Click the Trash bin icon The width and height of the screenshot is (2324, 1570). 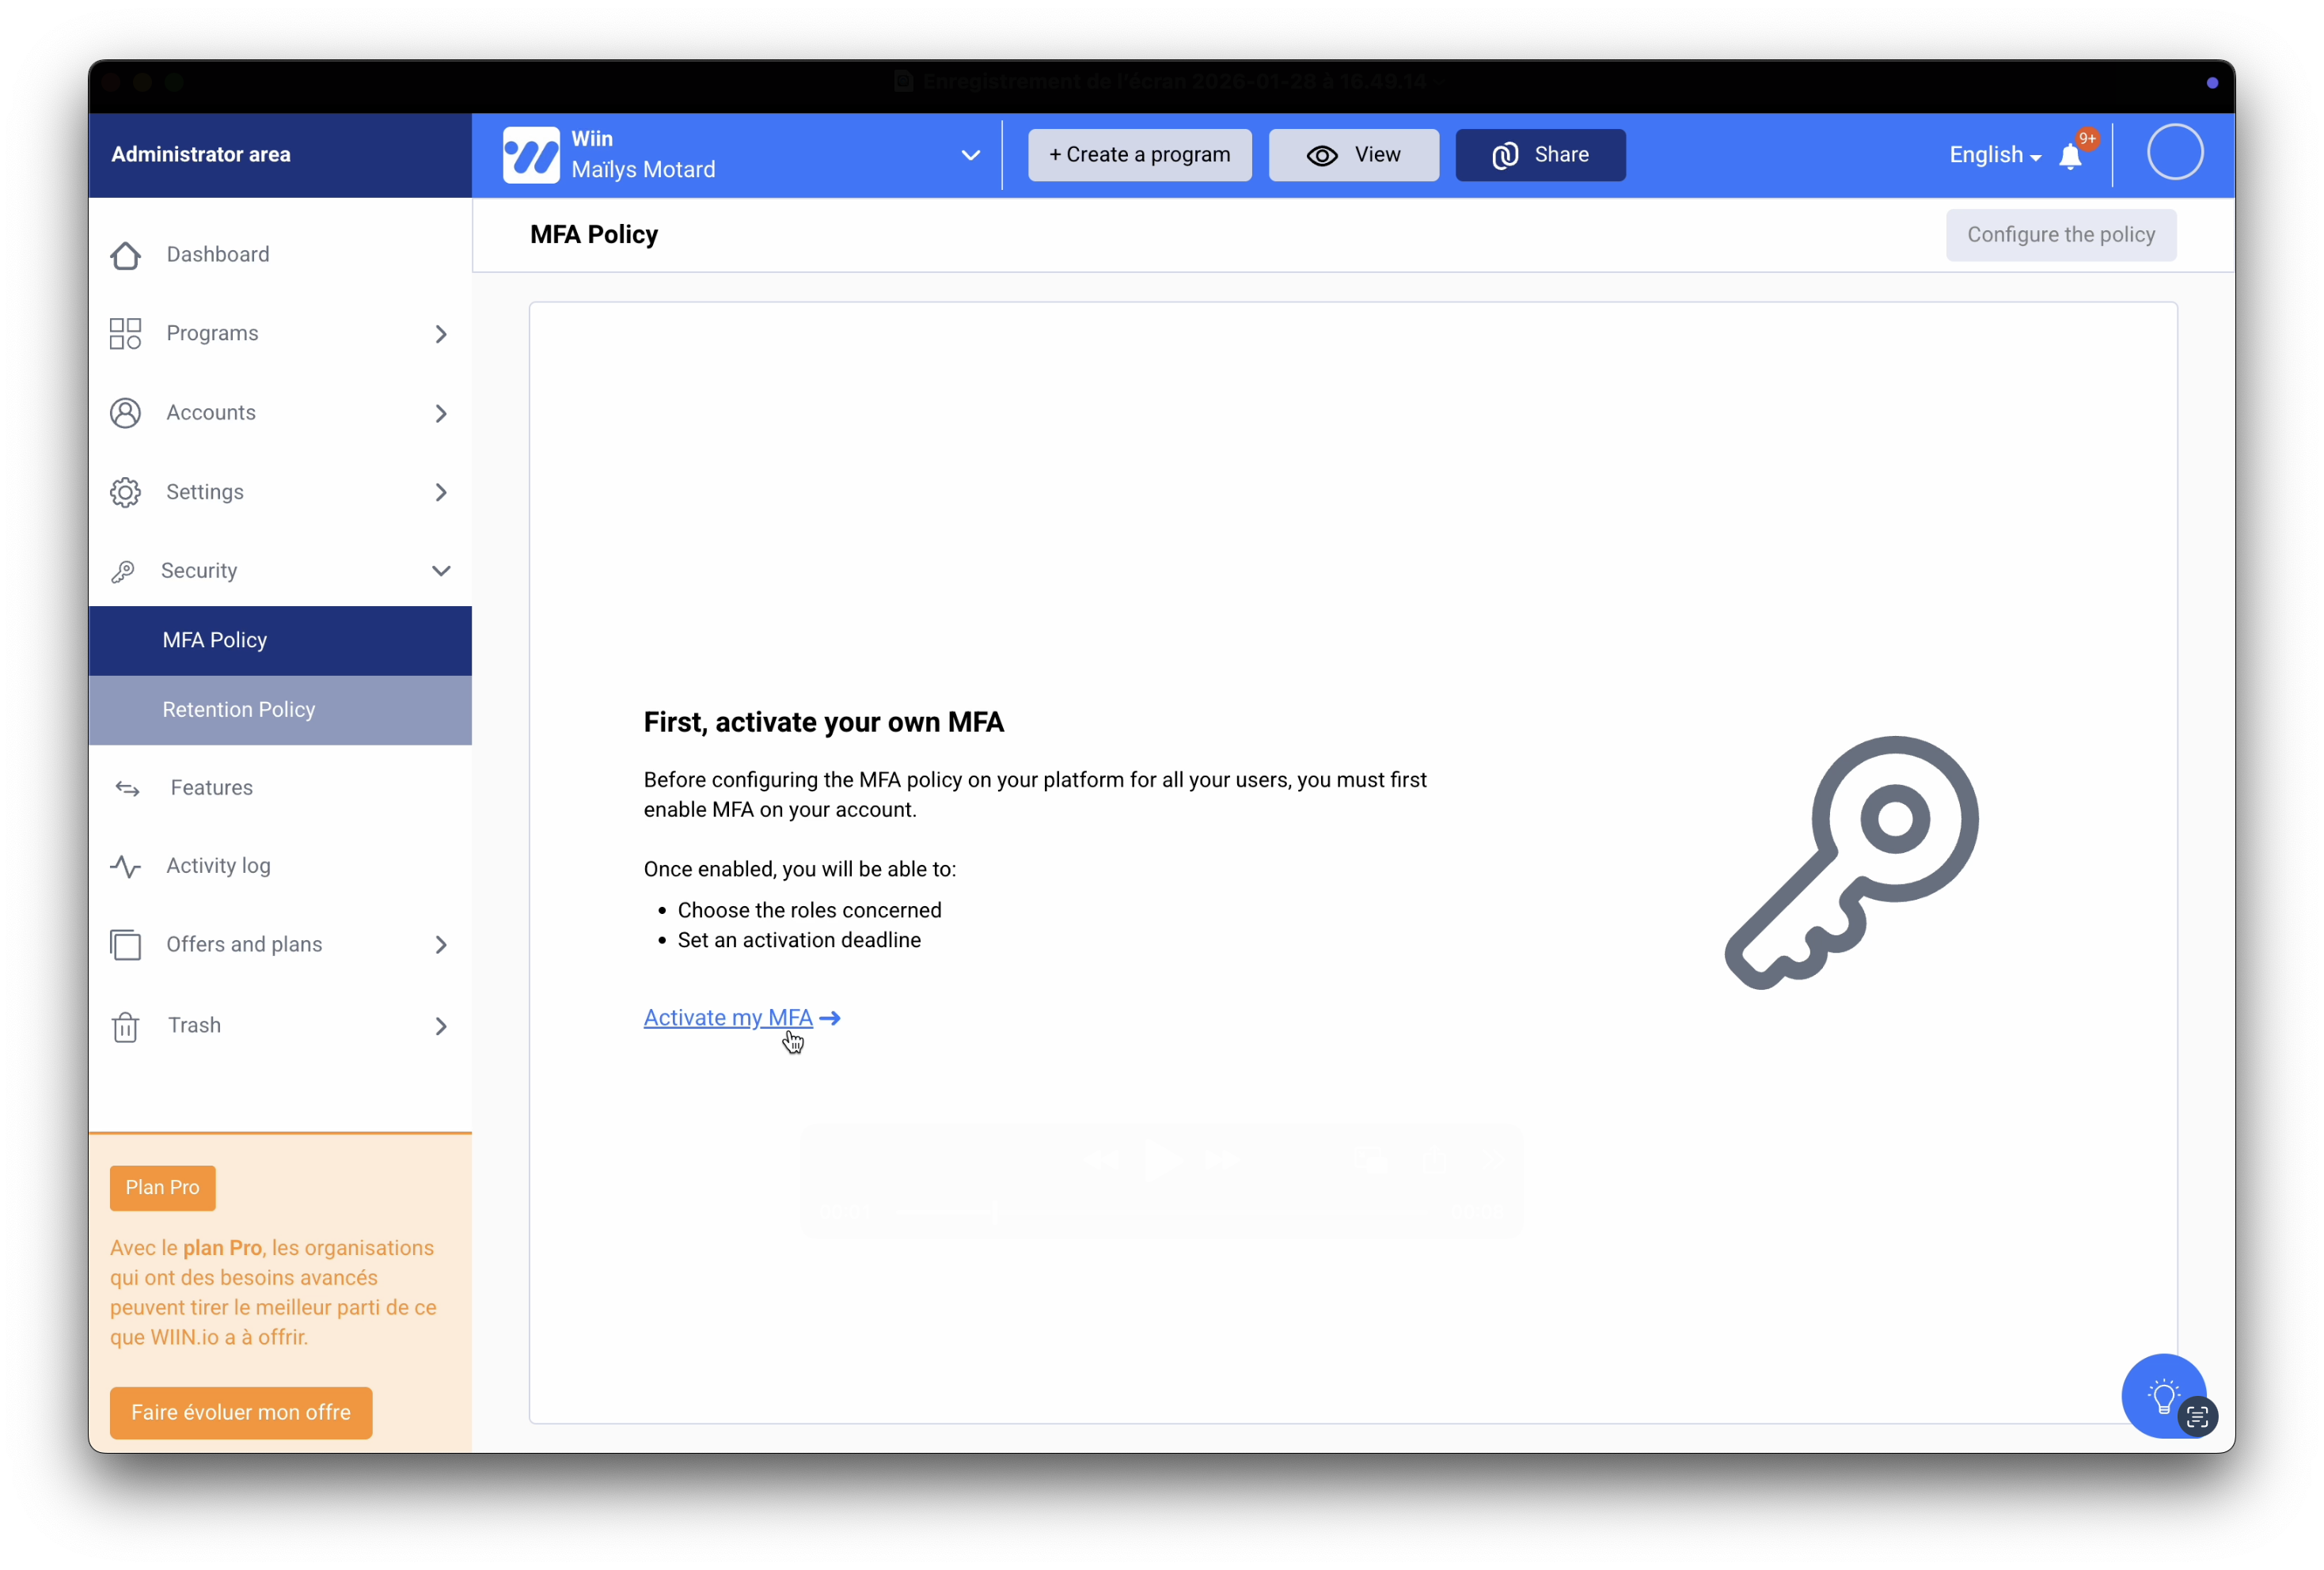coord(126,1026)
